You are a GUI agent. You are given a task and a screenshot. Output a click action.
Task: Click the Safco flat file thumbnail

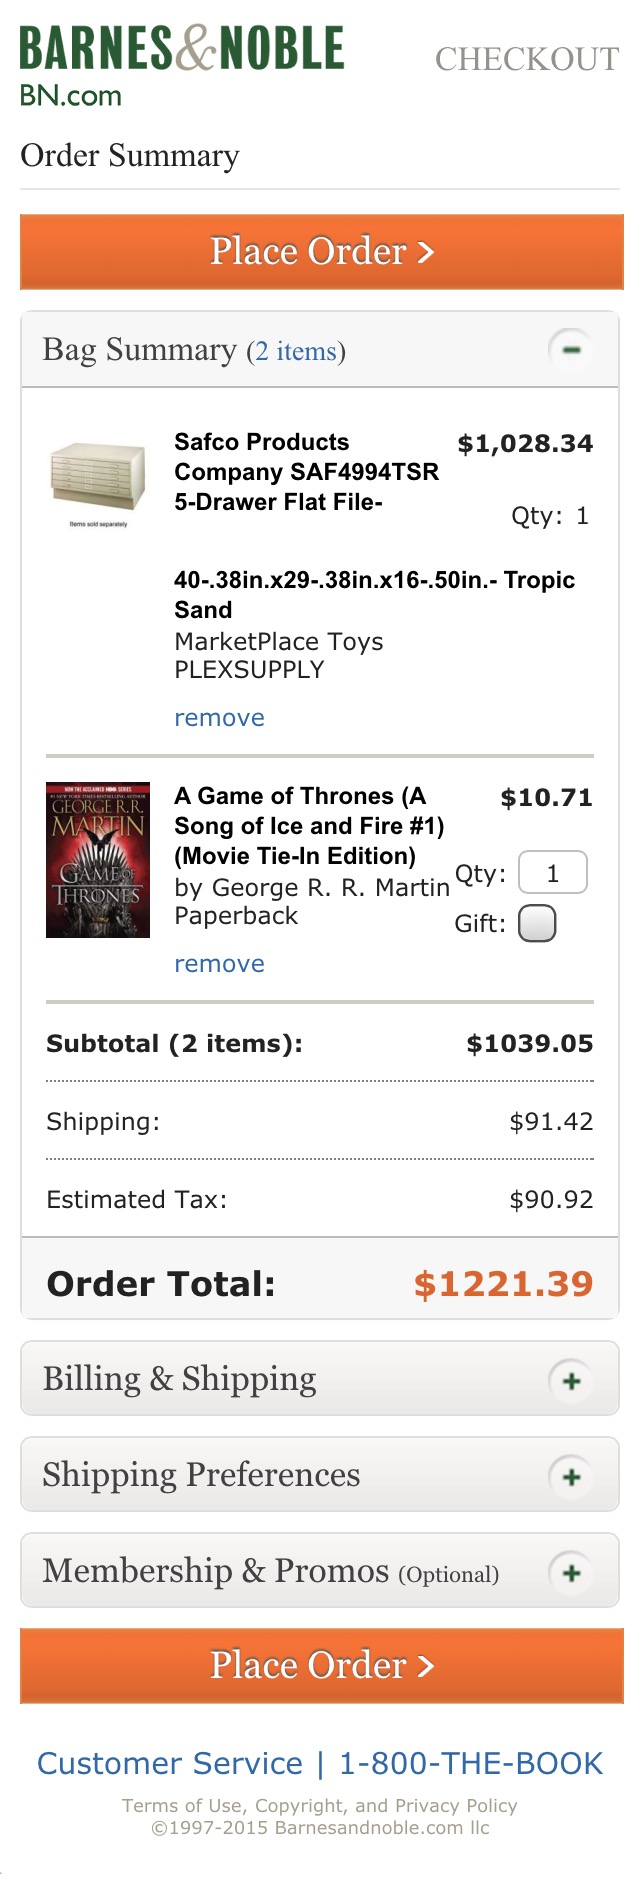pos(98,478)
